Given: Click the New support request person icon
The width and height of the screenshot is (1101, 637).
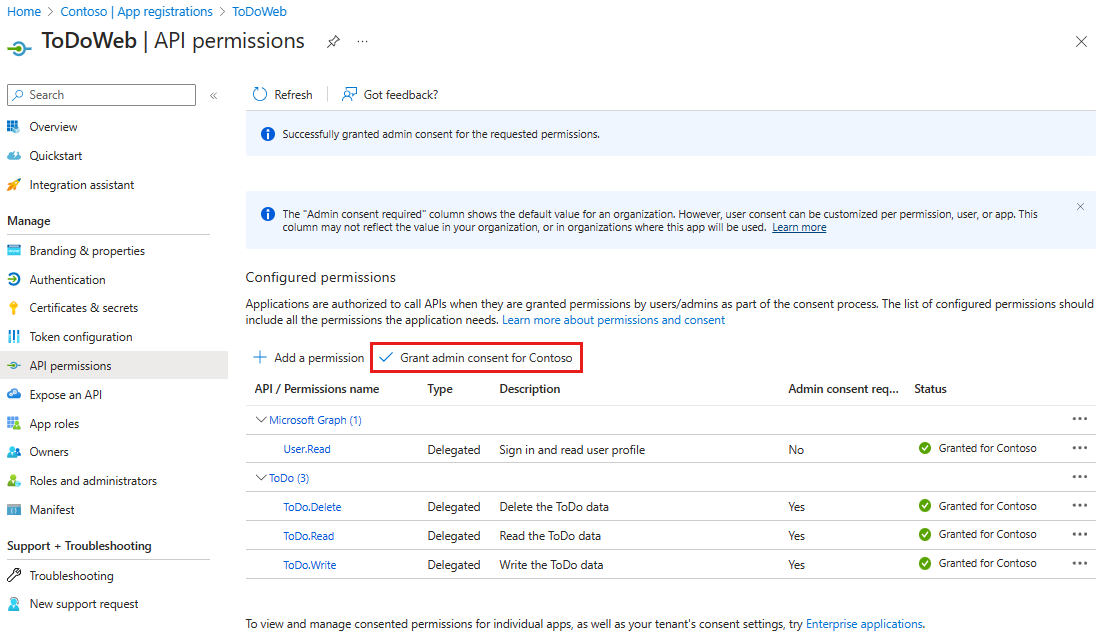Looking at the screenshot, I should click(13, 603).
